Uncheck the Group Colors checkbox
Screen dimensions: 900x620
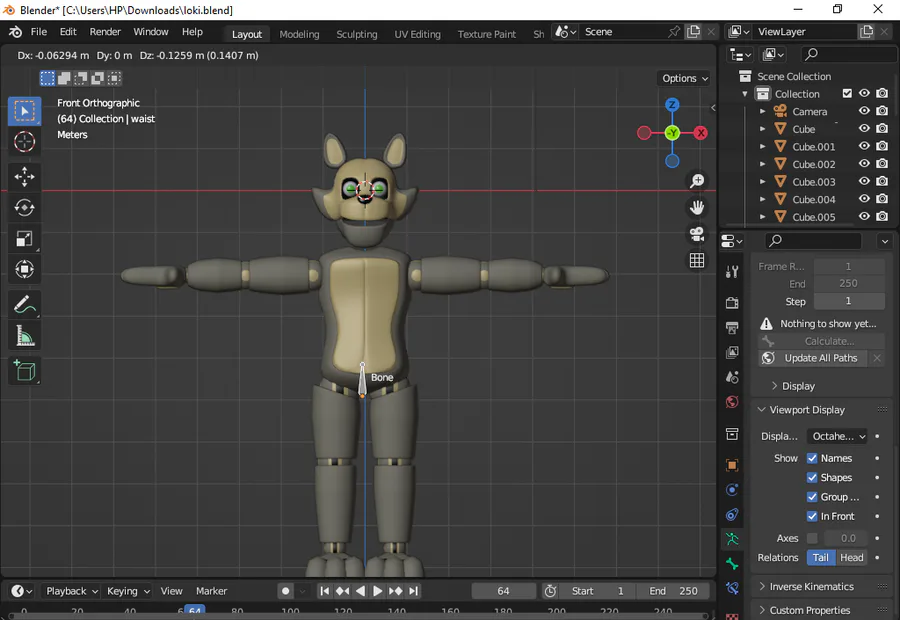click(812, 497)
